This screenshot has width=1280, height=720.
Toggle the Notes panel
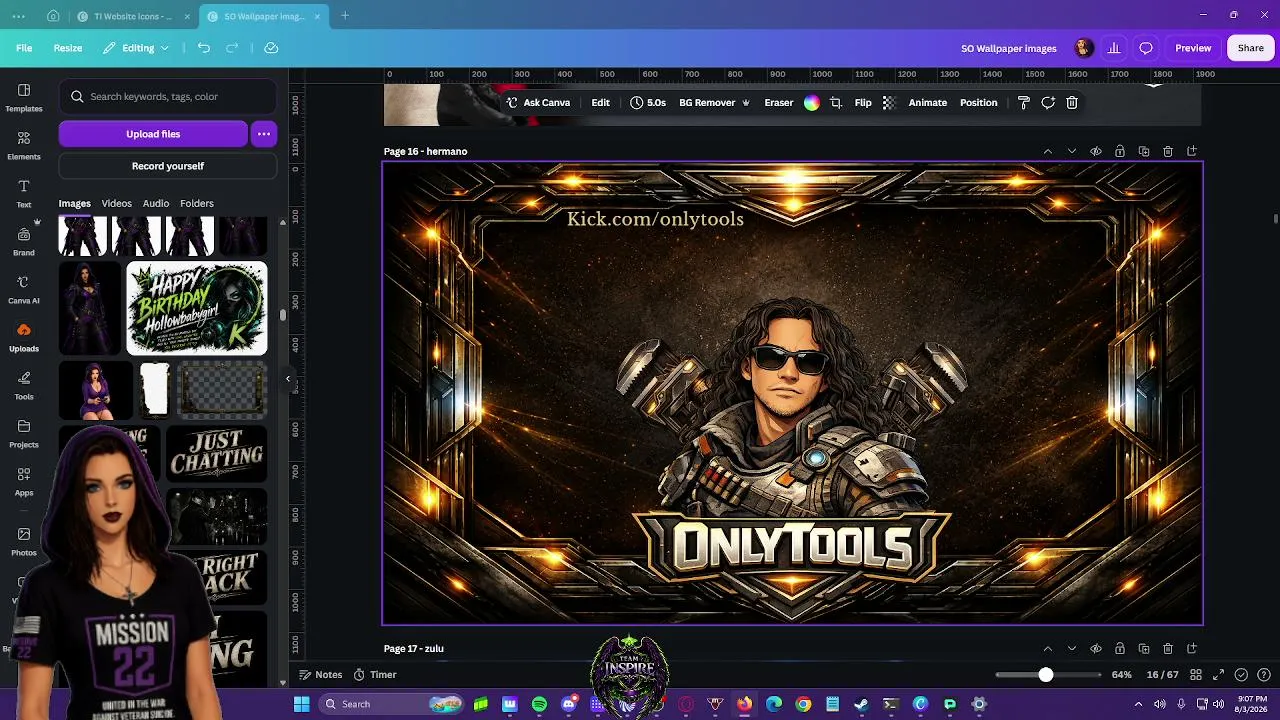coord(320,675)
